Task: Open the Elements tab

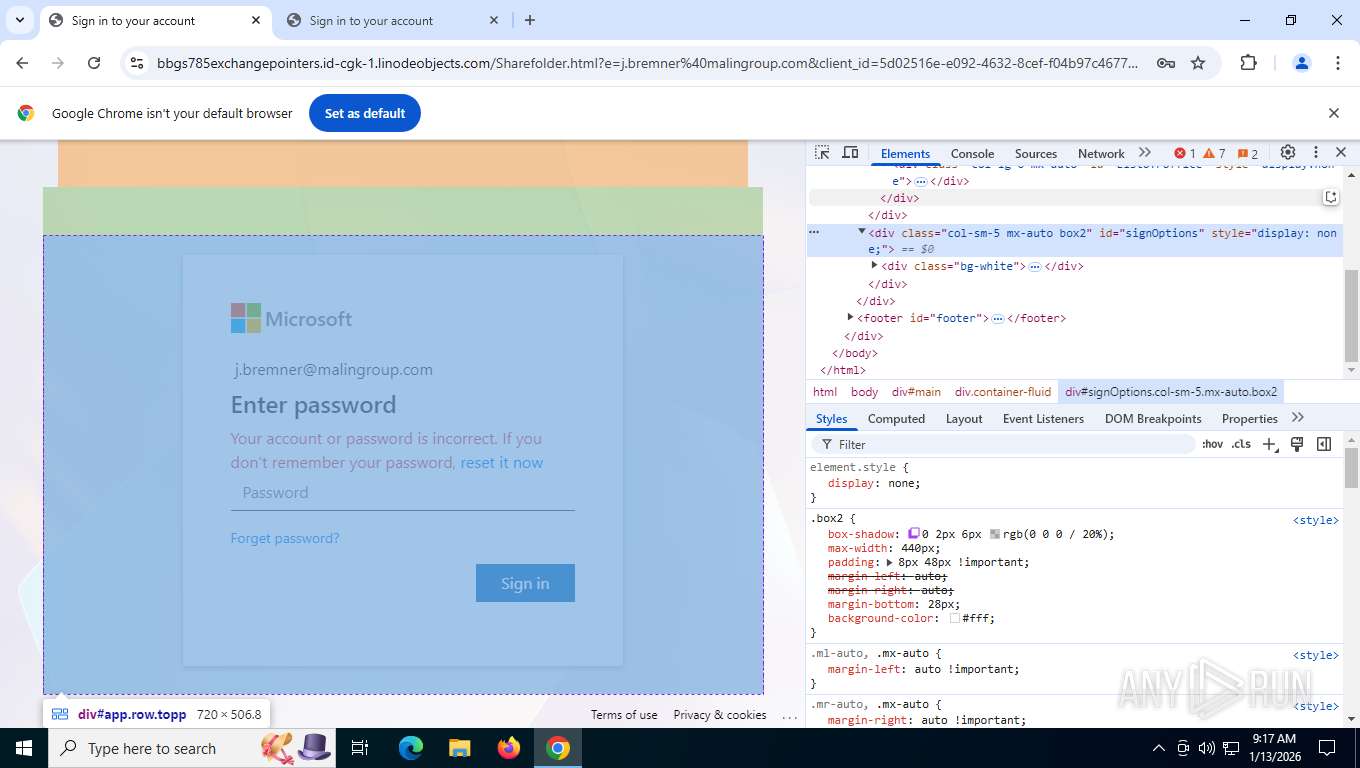Action: (905, 153)
